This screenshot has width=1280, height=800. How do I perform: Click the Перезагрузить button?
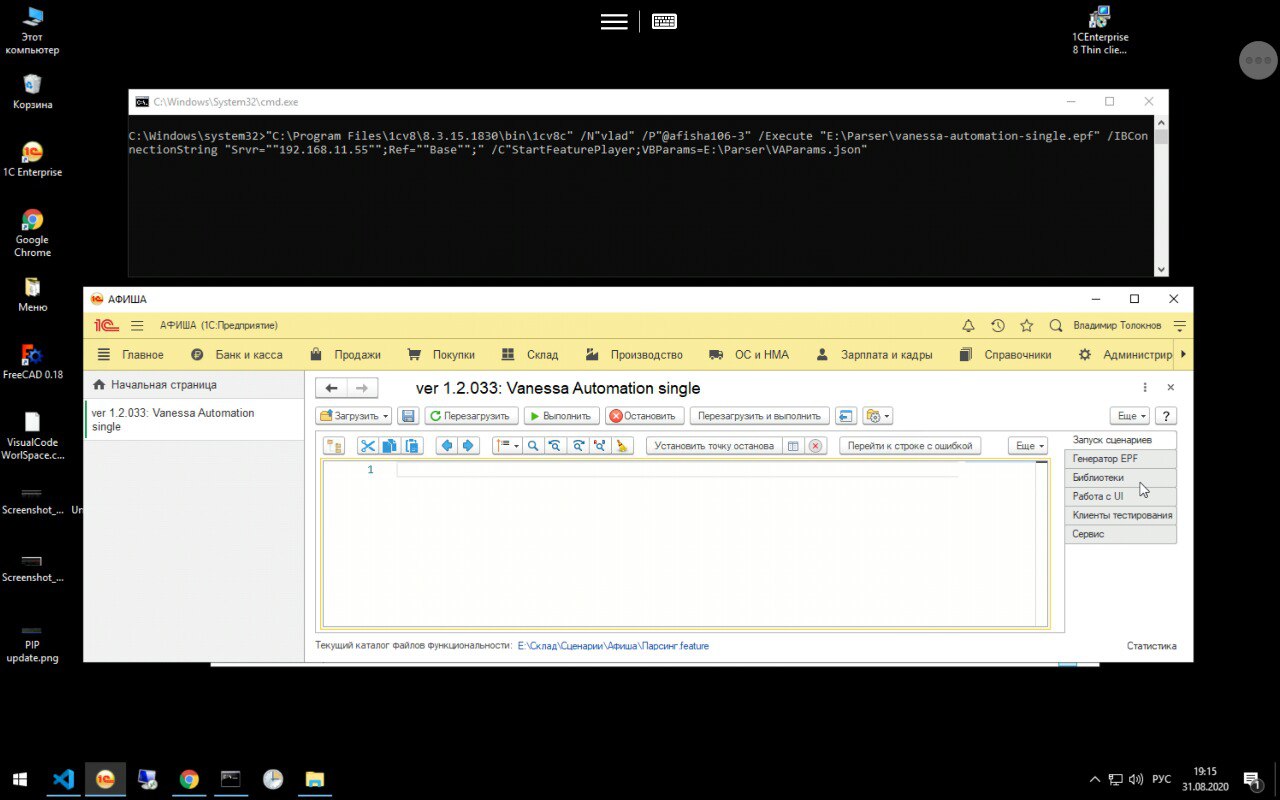point(471,416)
